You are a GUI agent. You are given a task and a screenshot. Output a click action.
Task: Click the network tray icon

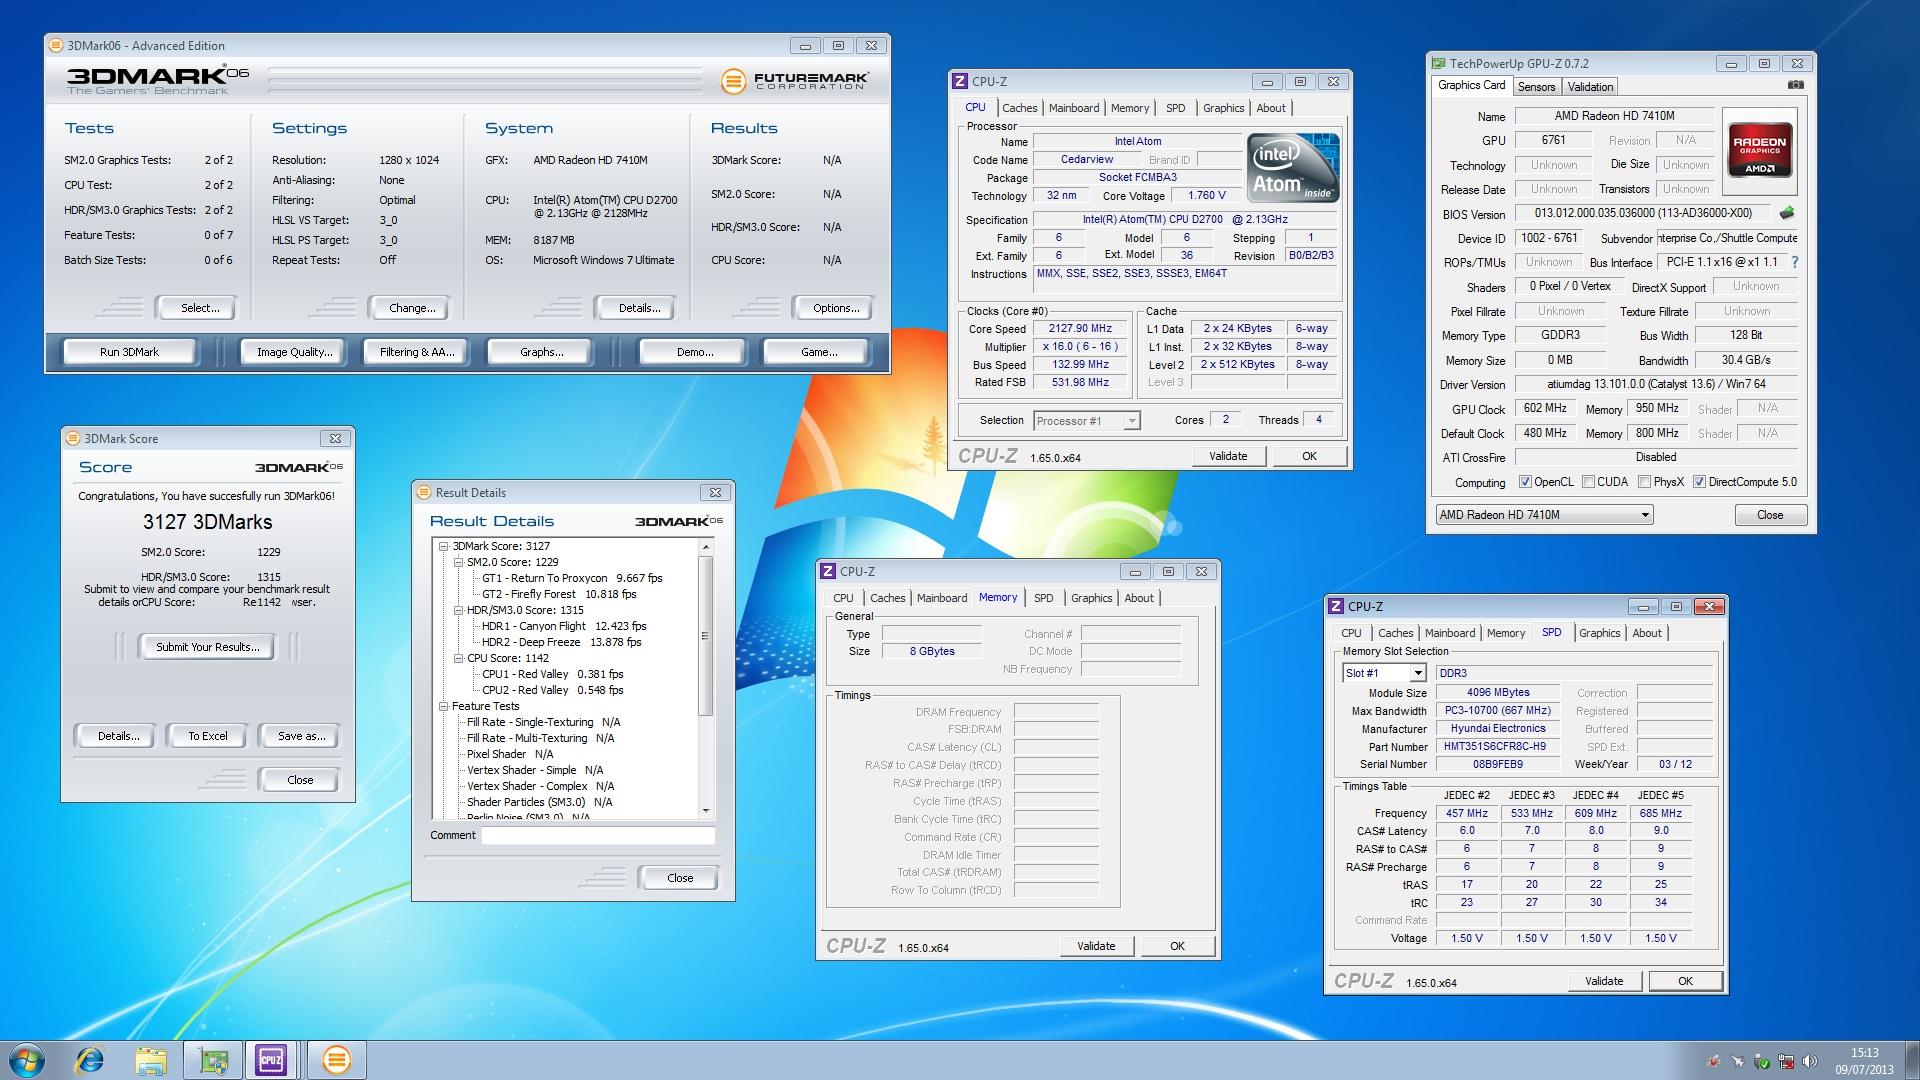click(x=1786, y=1061)
